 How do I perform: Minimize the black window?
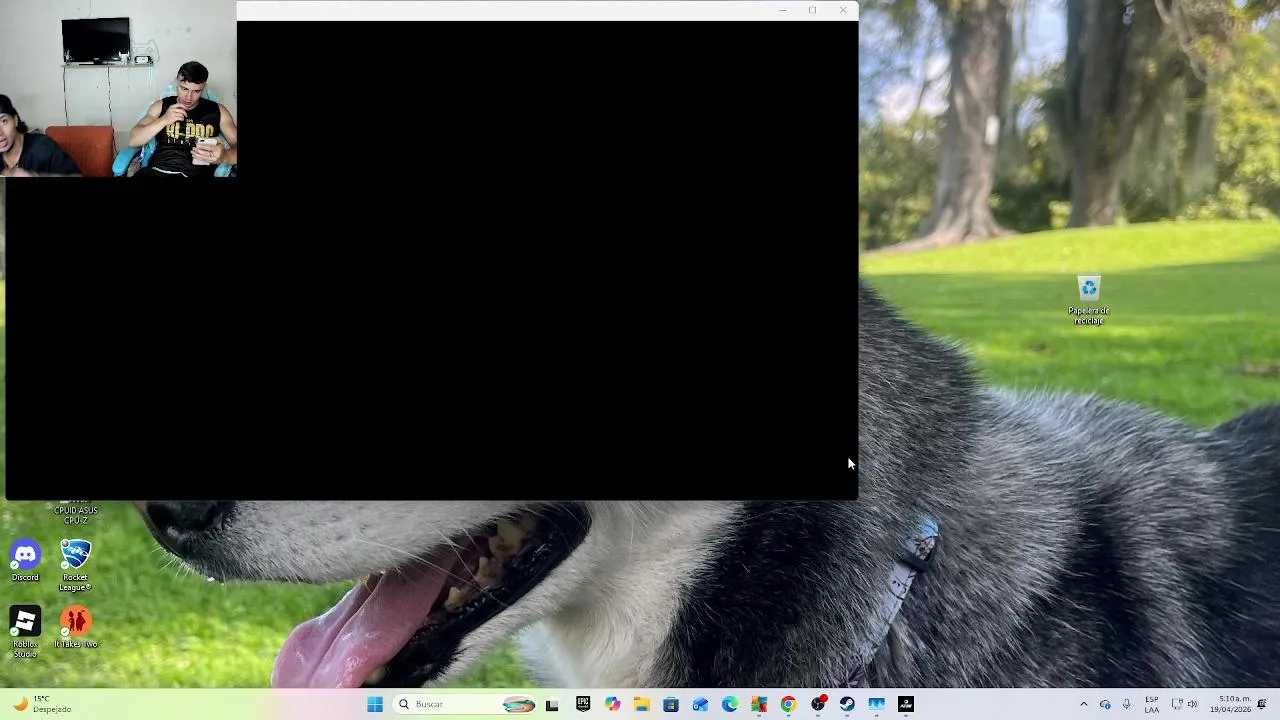pos(782,10)
